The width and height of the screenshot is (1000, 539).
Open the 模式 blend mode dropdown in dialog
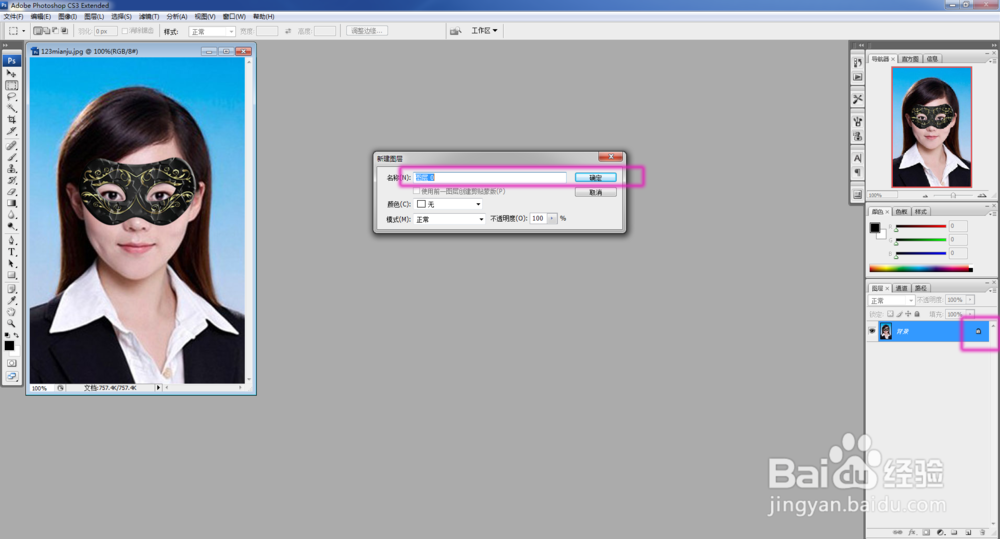pyautogui.click(x=450, y=219)
